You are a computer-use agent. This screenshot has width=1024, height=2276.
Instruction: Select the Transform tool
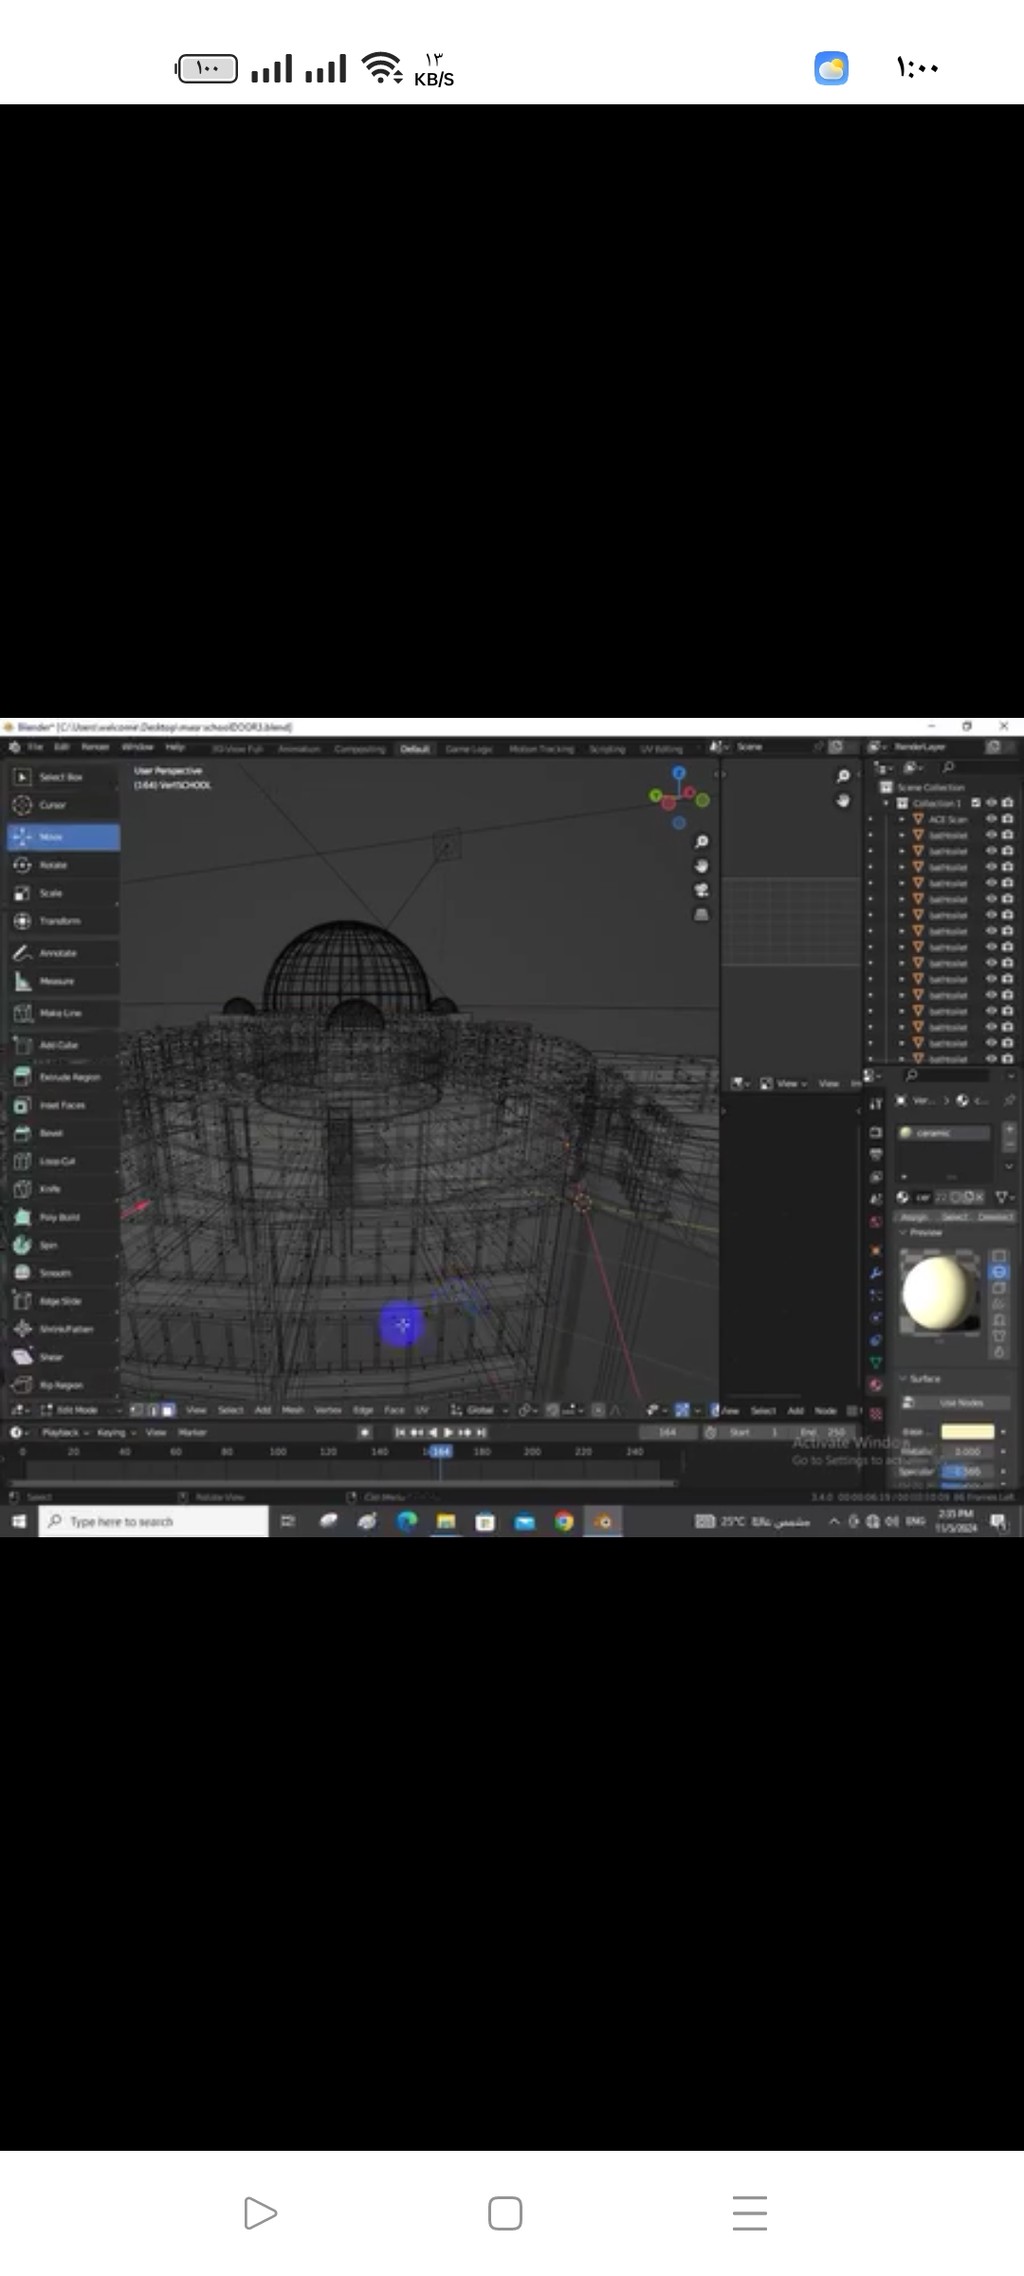tap(62, 921)
